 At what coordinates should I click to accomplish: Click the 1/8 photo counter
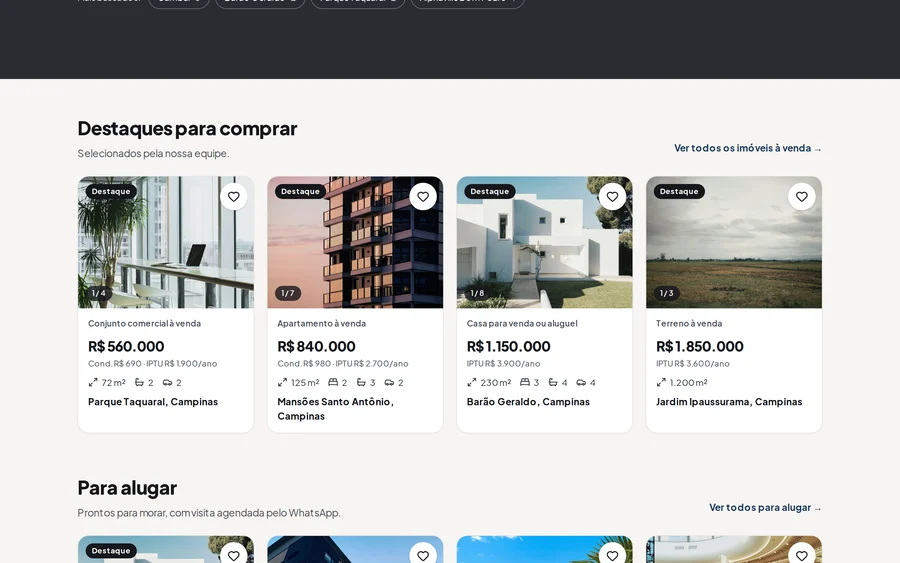point(478,293)
